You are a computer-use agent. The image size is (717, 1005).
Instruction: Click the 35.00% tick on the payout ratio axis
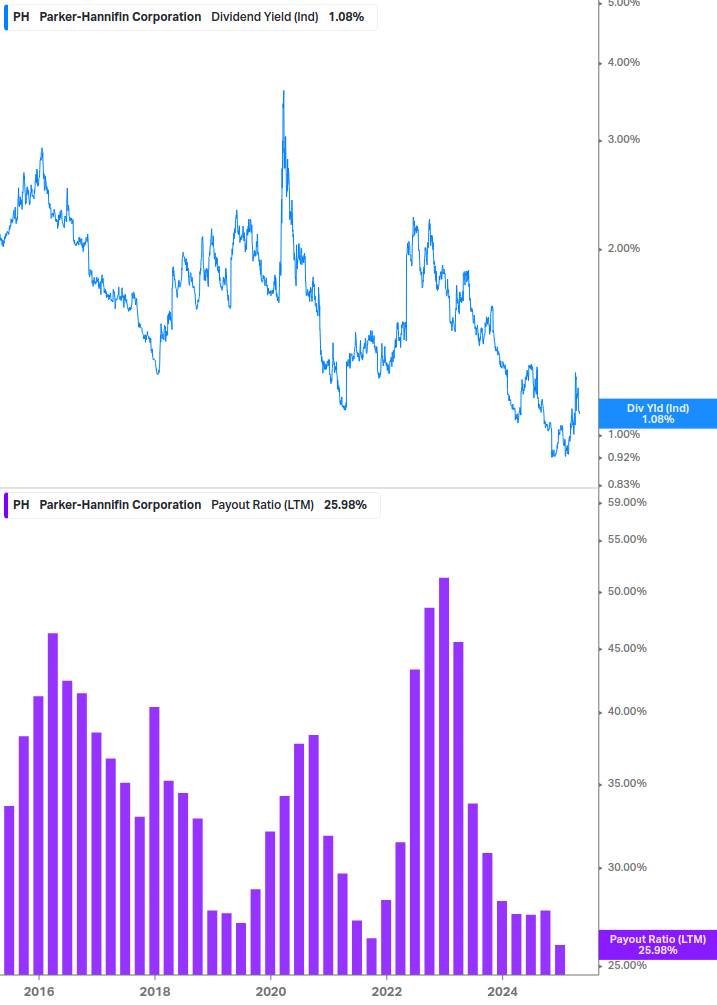pos(627,783)
